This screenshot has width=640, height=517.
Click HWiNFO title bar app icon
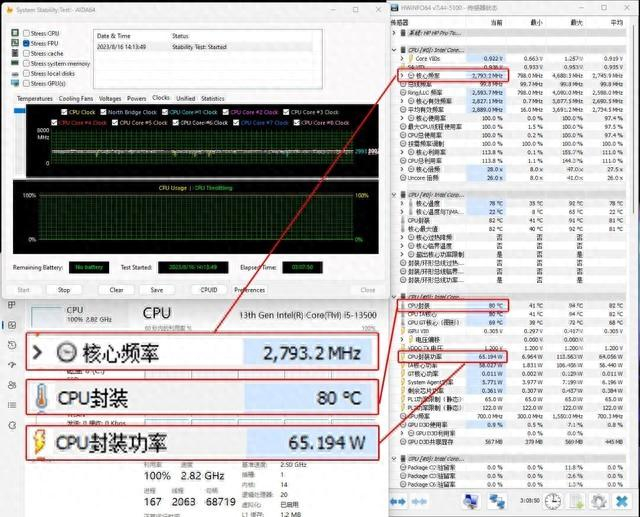394,8
